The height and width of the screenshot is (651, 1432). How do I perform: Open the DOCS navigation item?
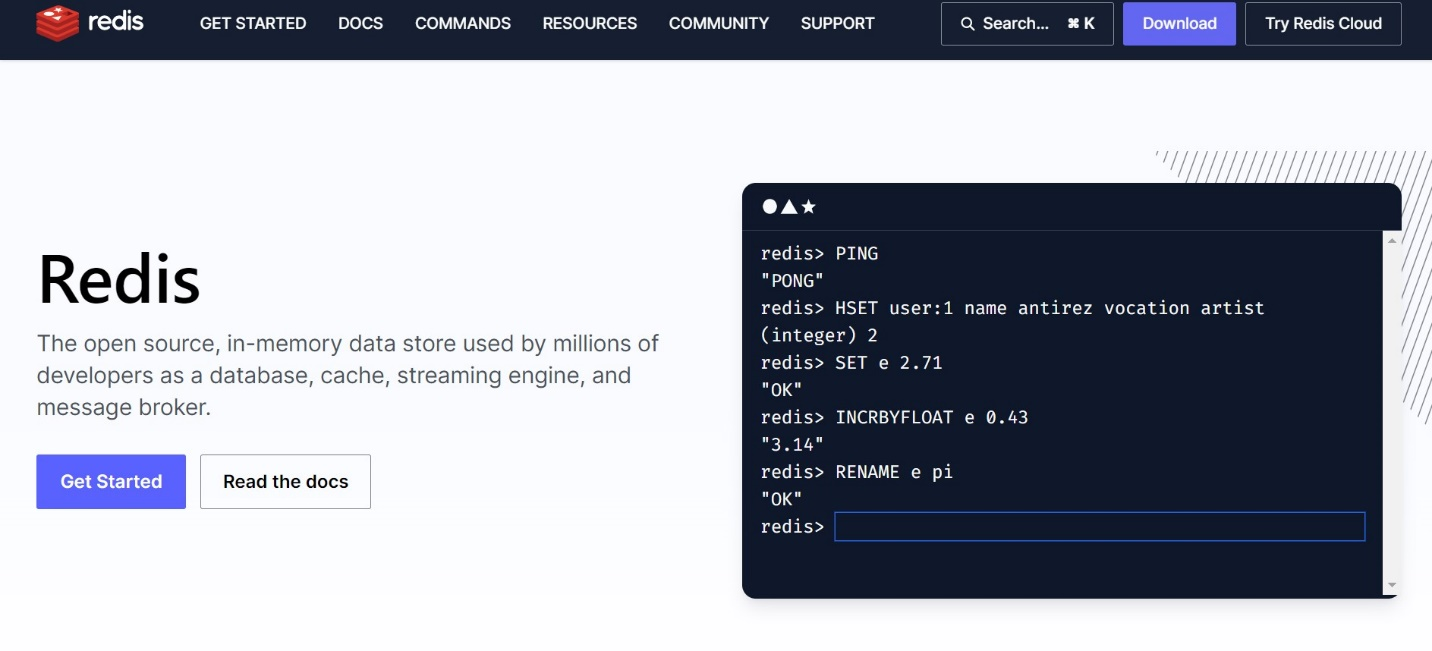360,23
